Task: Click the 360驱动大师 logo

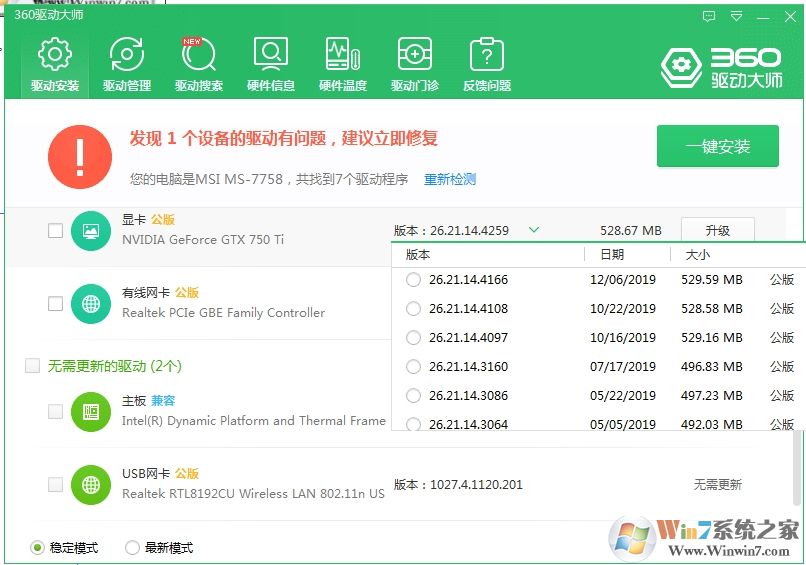Action: pyautogui.click(x=722, y=68)
